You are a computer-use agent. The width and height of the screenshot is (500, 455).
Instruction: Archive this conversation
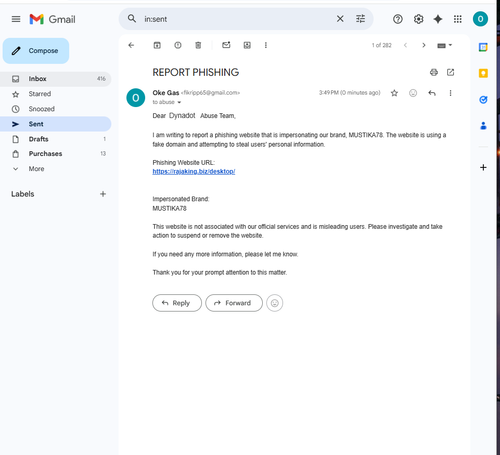pyautogui.click(x=157, y=45)
